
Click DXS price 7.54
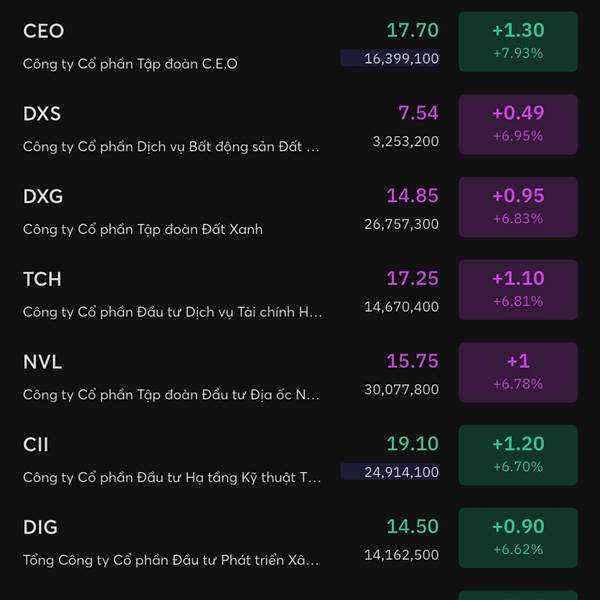418,113
